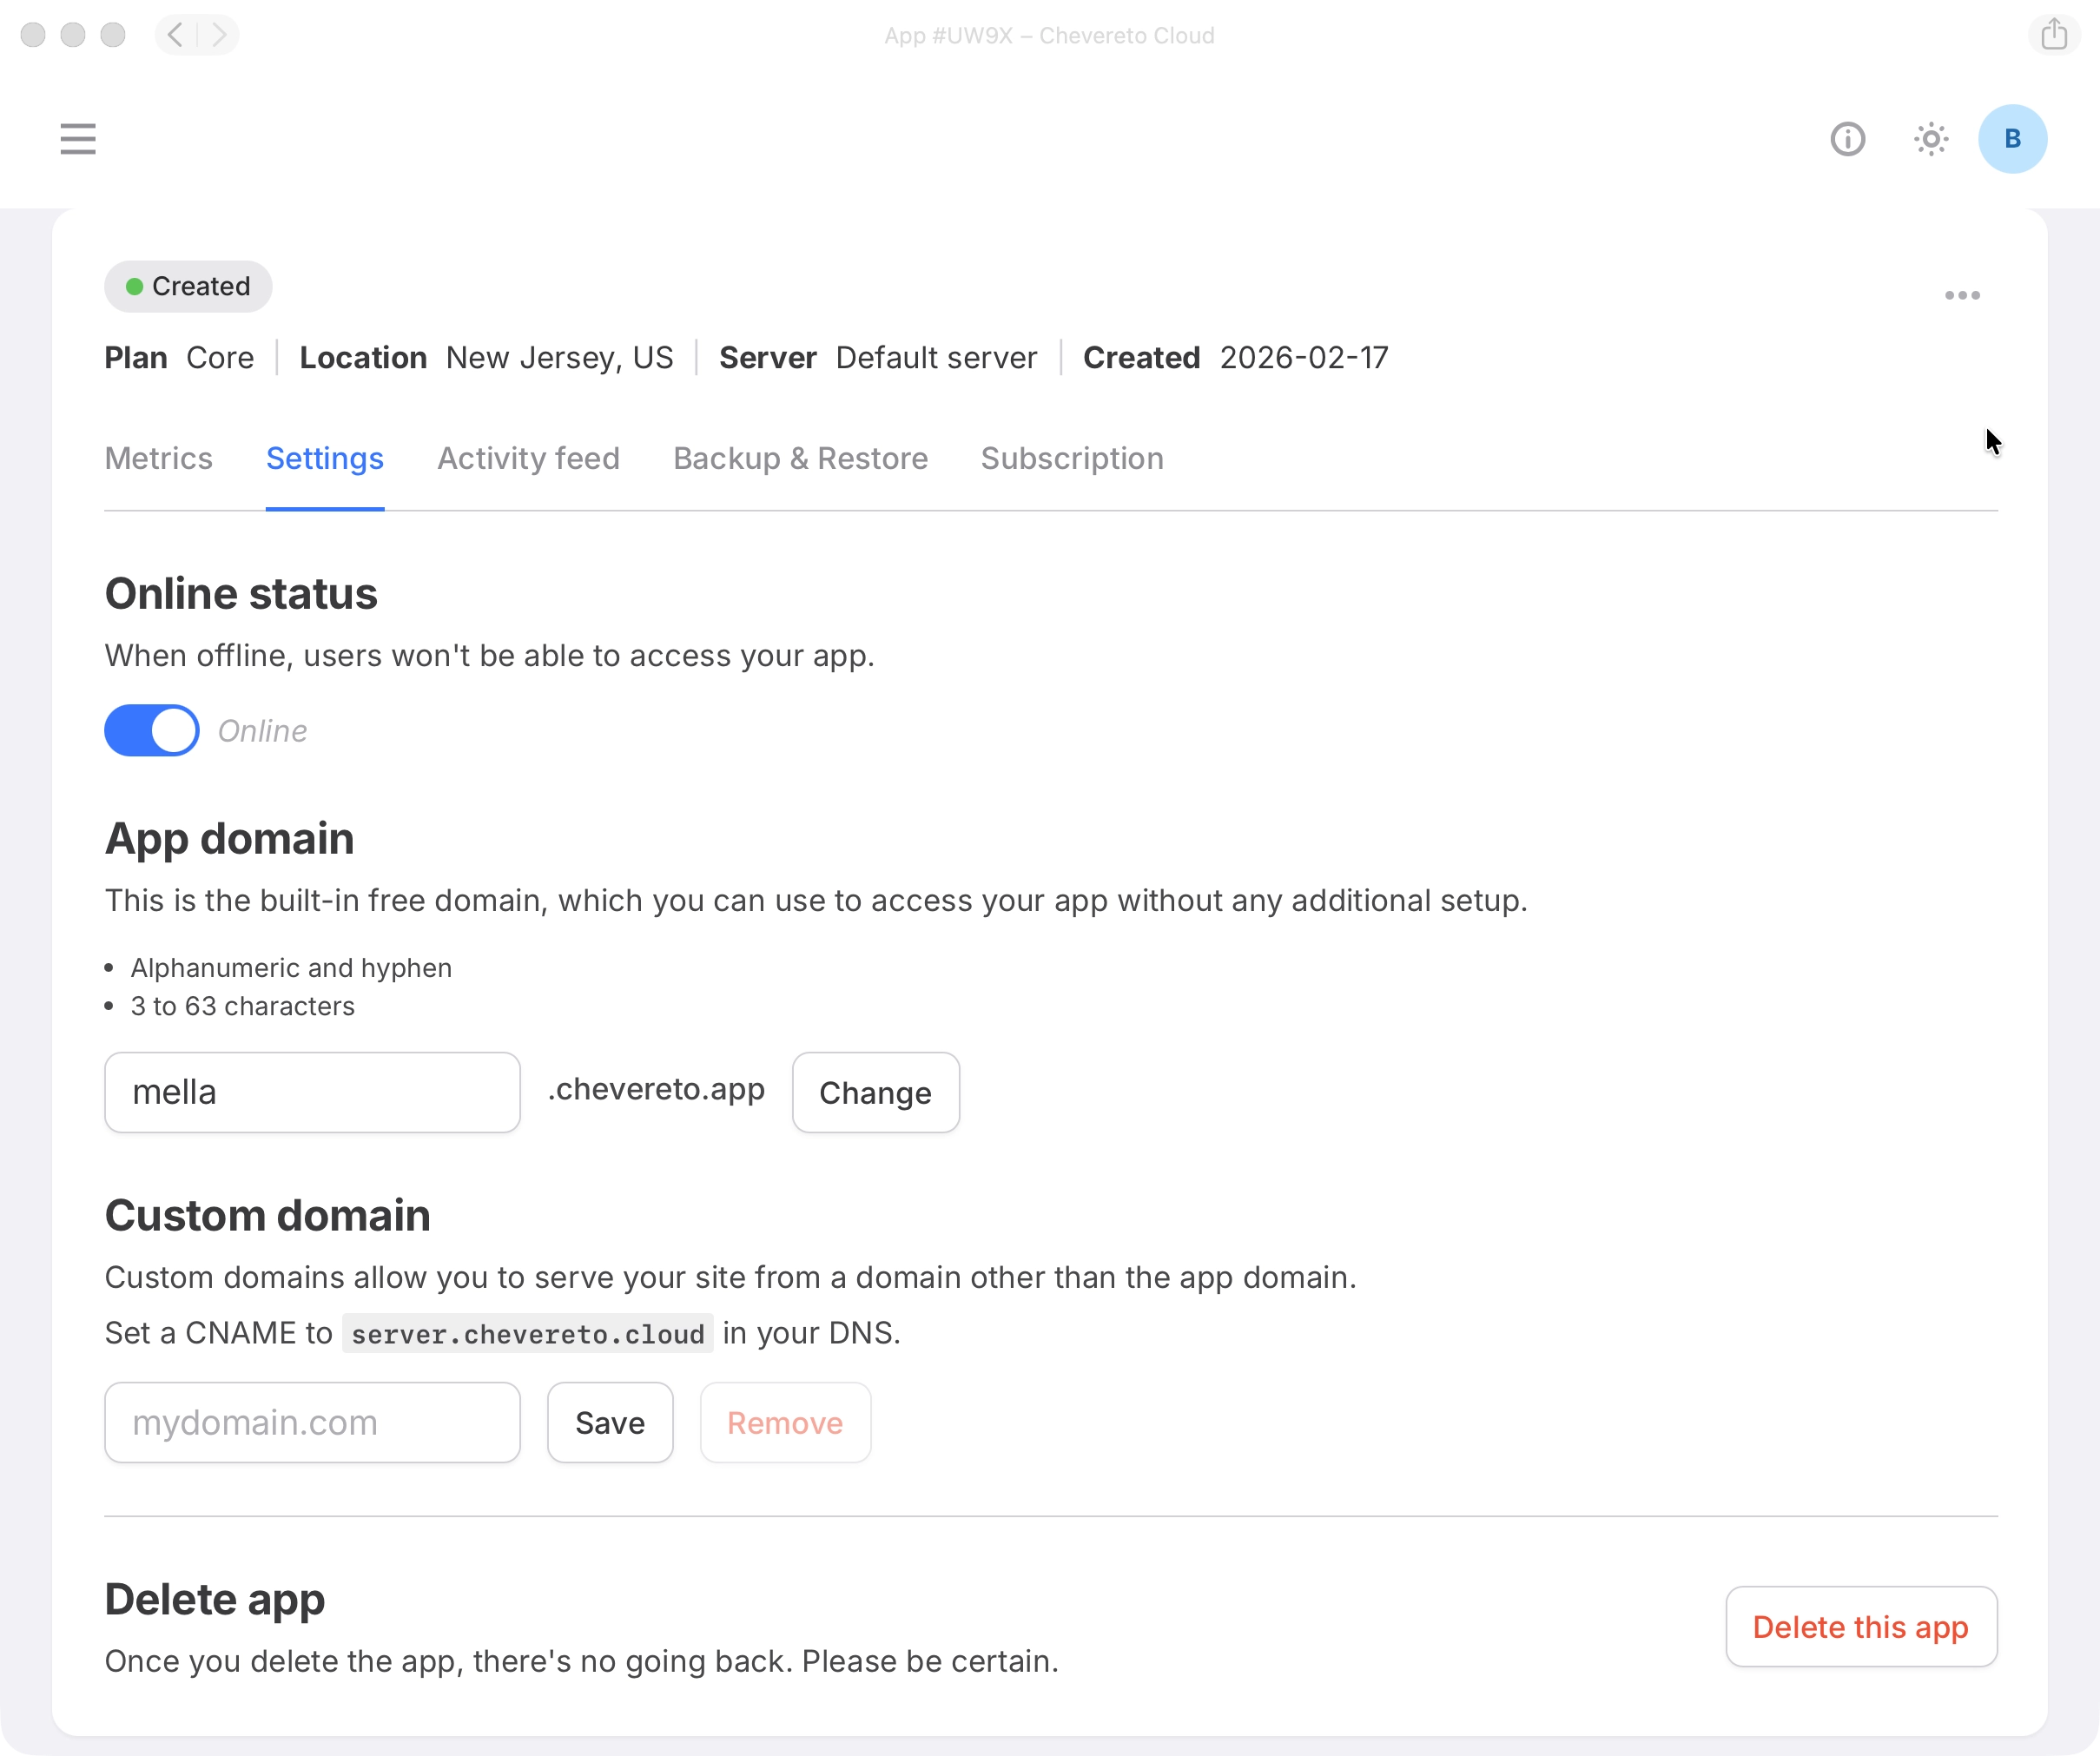Screen dimensions: 2100x1756
Task: Open the Backup & Restore tab
Action: point(801,458)
